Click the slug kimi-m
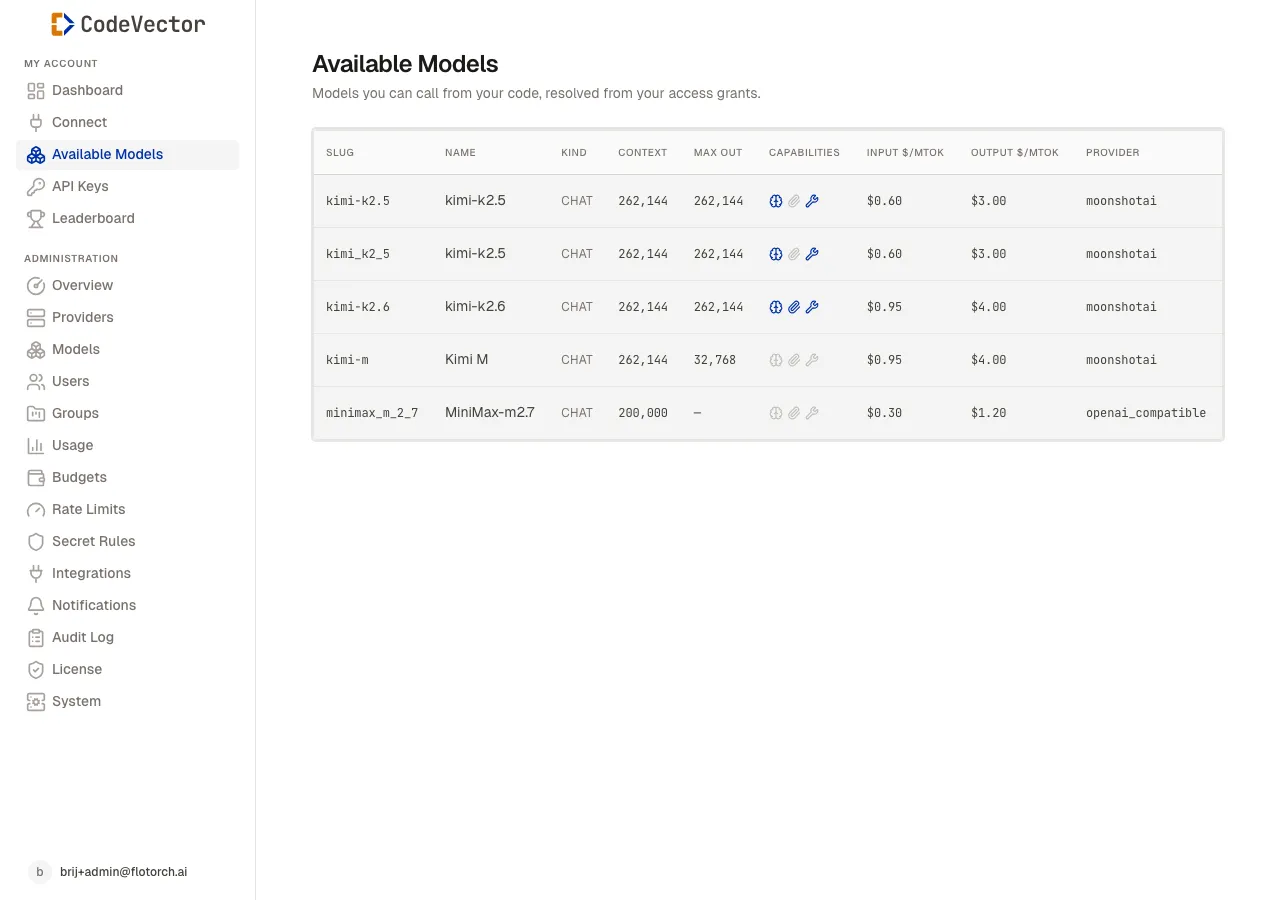This screenshot has height=900, width=1280. pos(347,360)
